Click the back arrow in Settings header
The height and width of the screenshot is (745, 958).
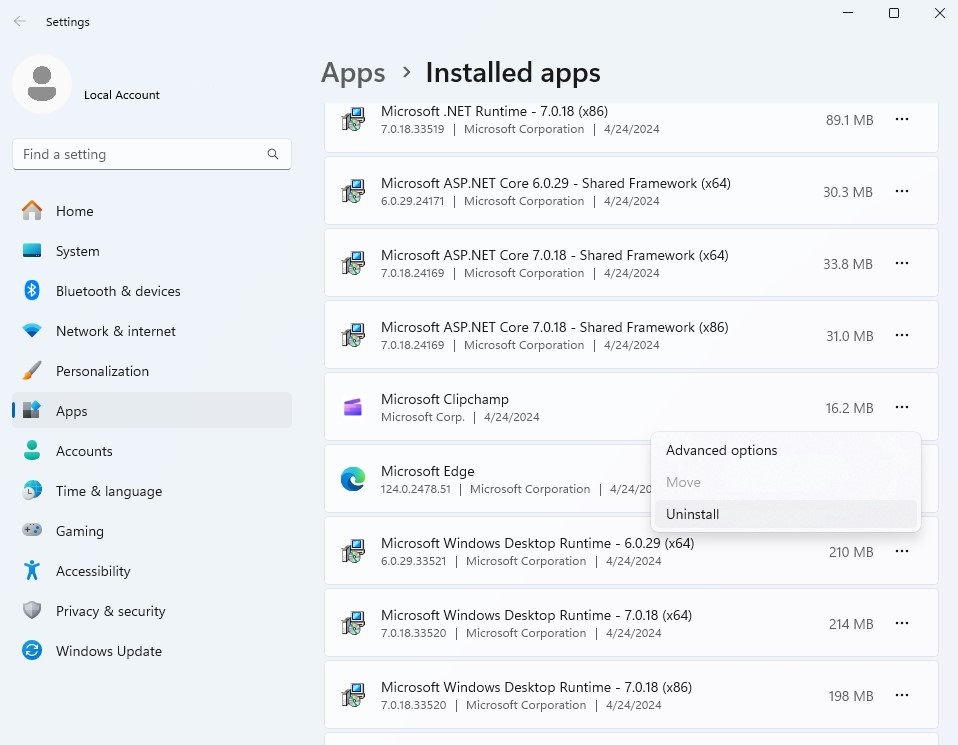[x=20, y=21]
